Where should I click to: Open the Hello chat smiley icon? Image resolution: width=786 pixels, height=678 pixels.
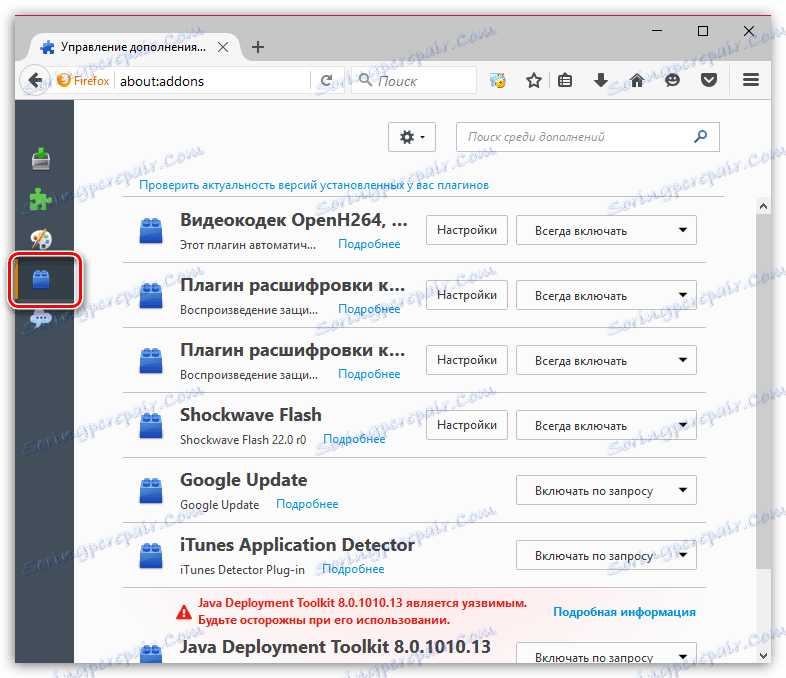point(672,80)
